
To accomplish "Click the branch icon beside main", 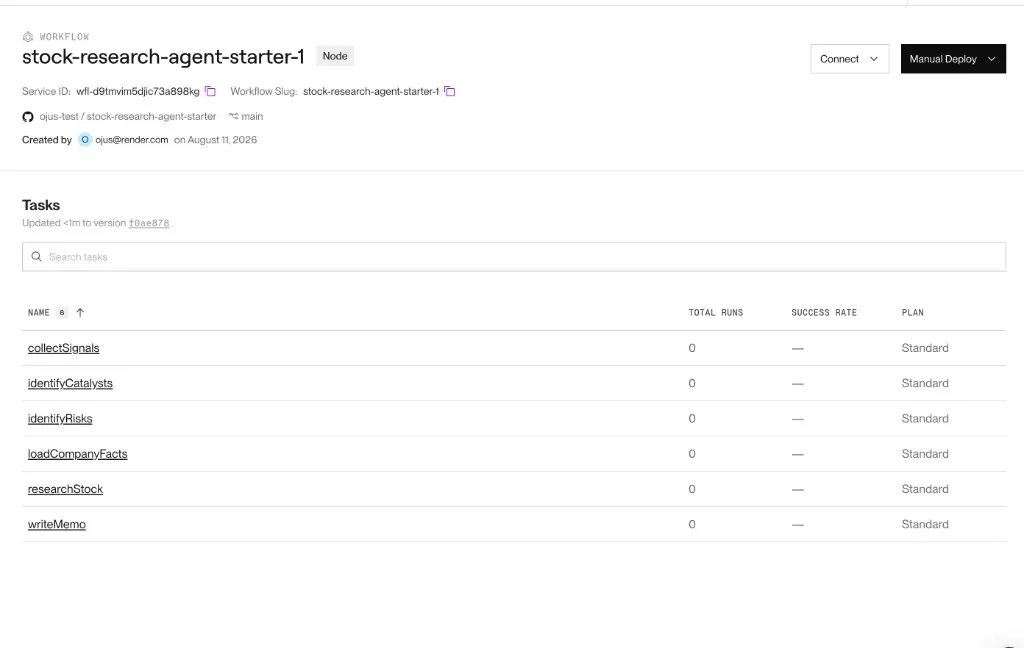I will [233, 116].
